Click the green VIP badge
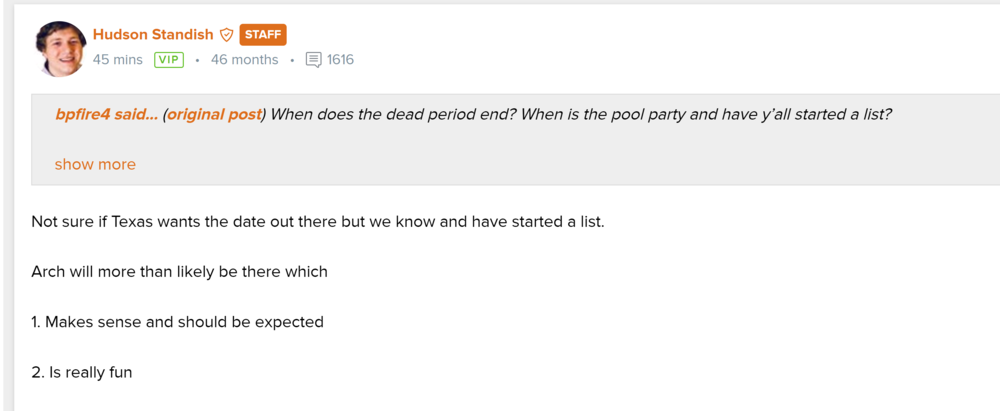This screenshot has width=1000, height=411. [x=169, y=60]
